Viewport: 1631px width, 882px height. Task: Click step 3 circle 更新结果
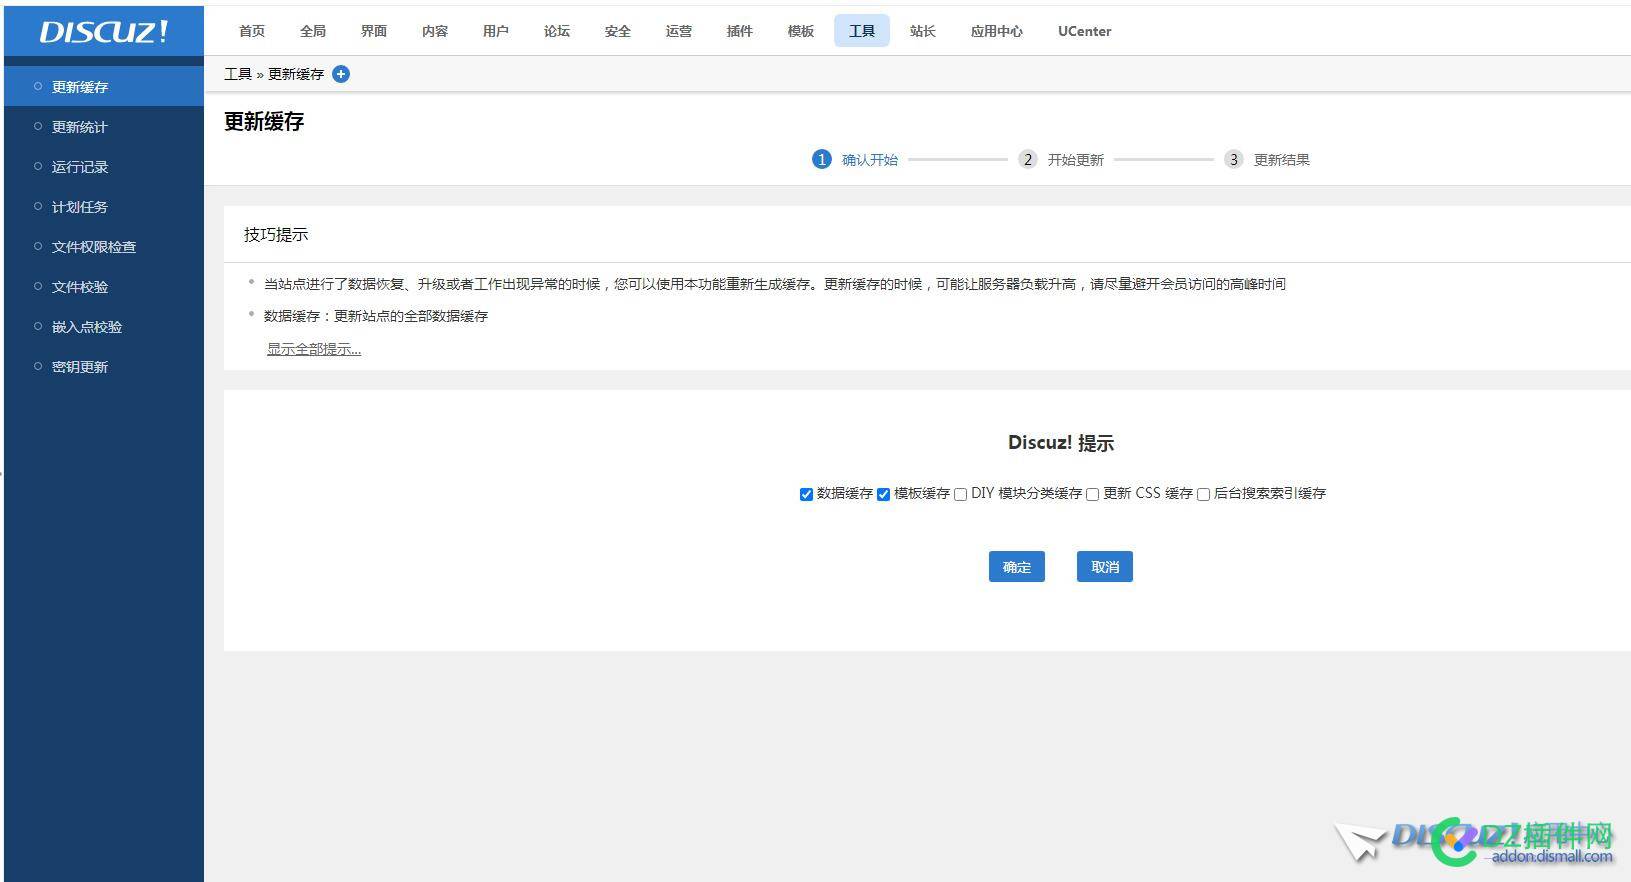click(x=1234, y=159)
